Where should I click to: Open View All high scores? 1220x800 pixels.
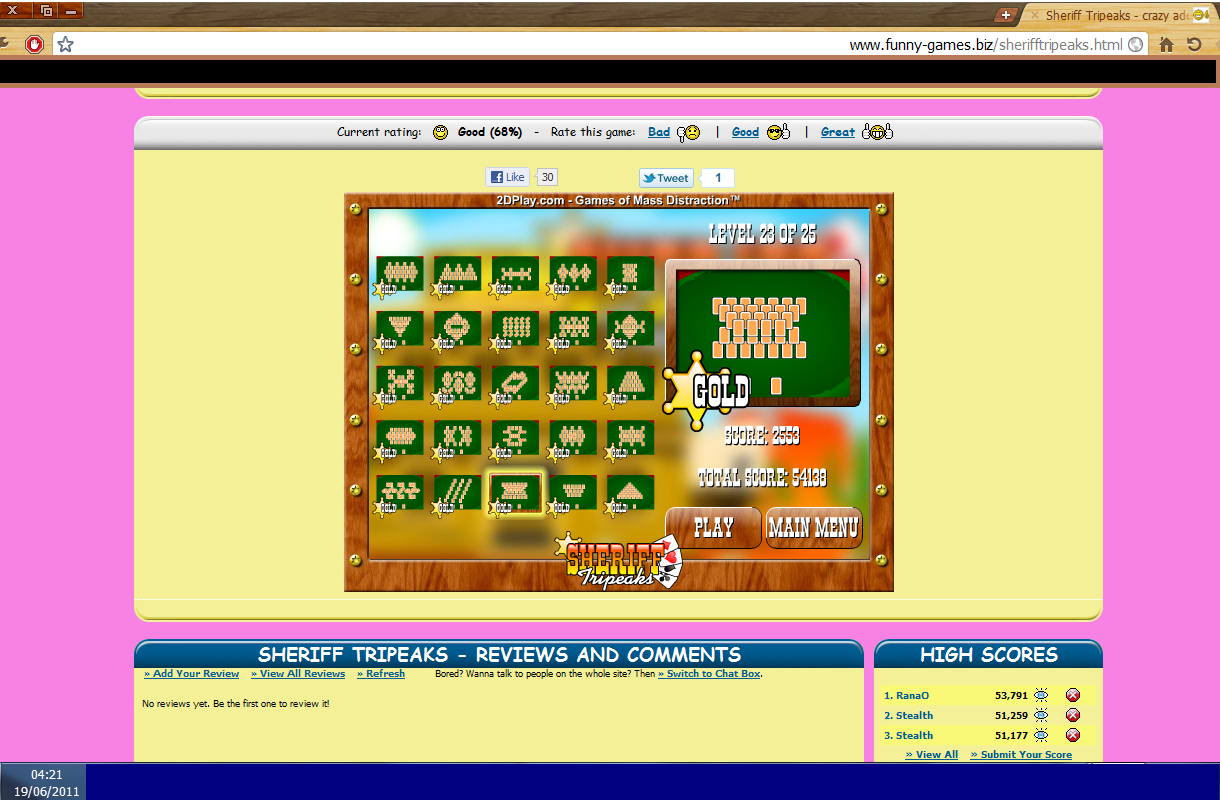click(x=932, y=755)
